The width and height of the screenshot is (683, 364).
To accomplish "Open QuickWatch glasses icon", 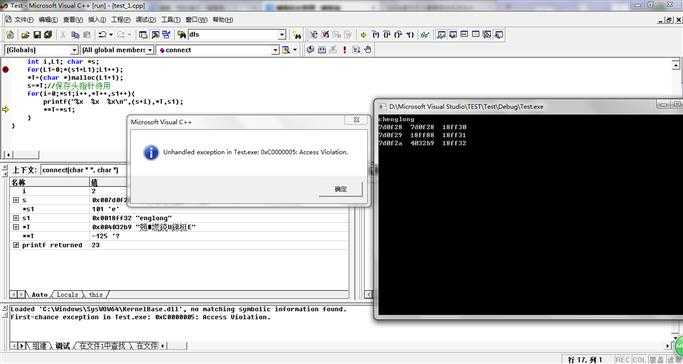I will pyautogui.click(x=425, y=34).
